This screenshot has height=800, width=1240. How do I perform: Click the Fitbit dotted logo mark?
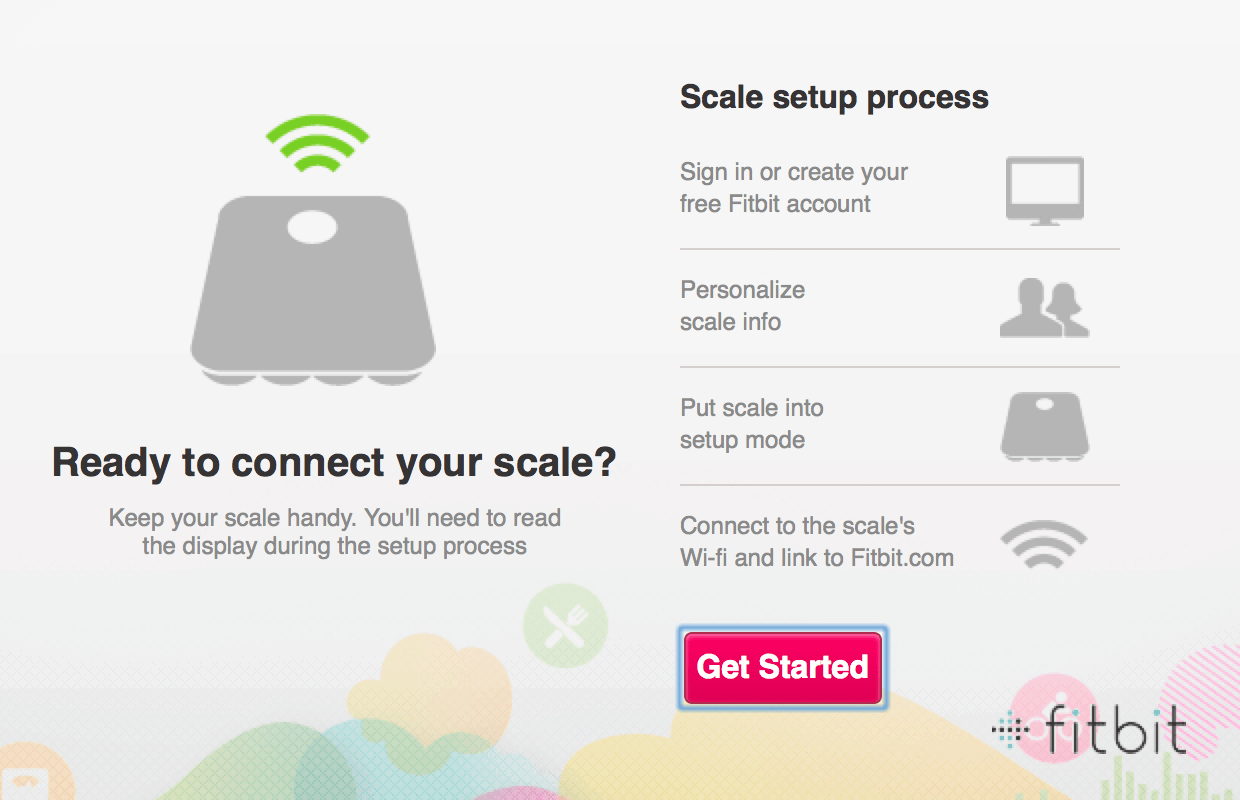coord(1010,731)
